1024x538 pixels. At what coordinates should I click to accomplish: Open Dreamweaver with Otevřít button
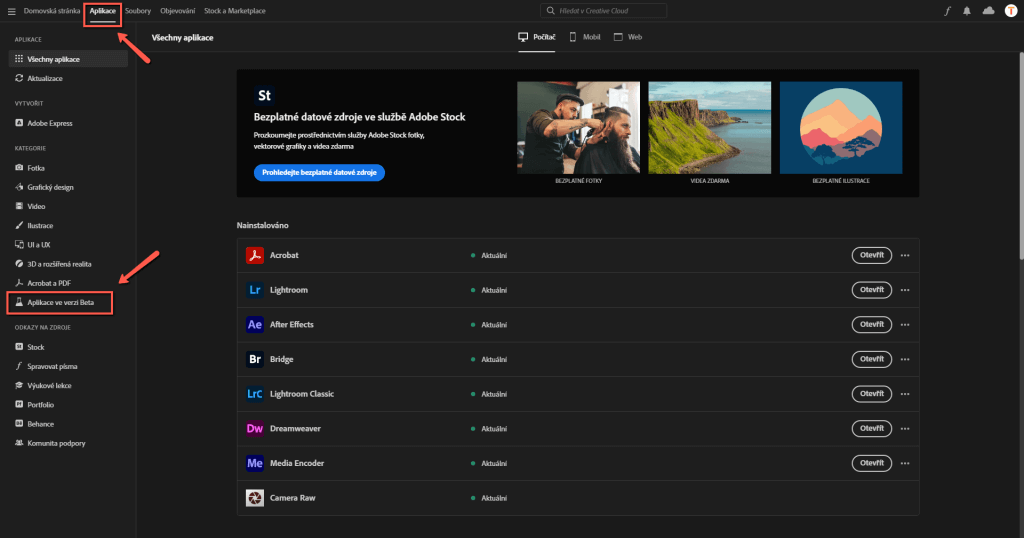(871, 428)
